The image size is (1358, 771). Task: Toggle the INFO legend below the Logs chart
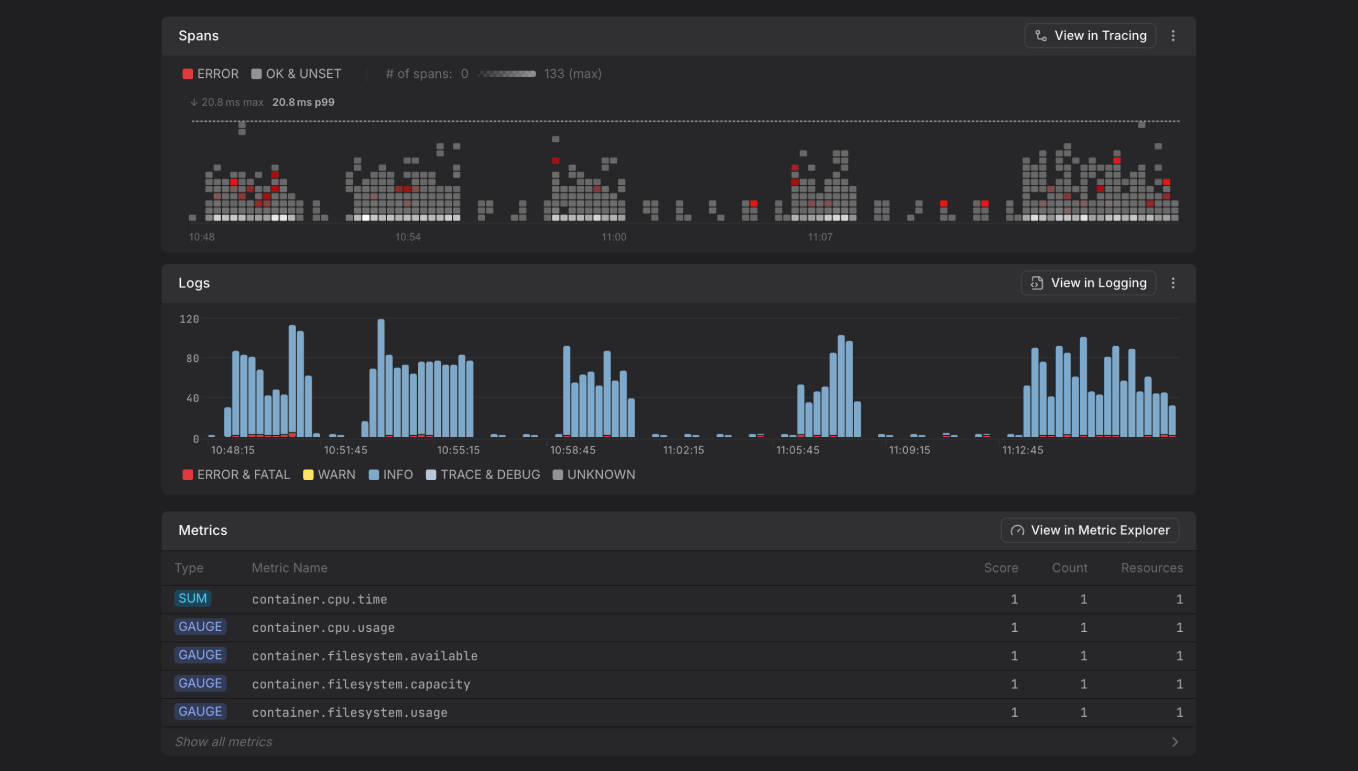(390, 474)
